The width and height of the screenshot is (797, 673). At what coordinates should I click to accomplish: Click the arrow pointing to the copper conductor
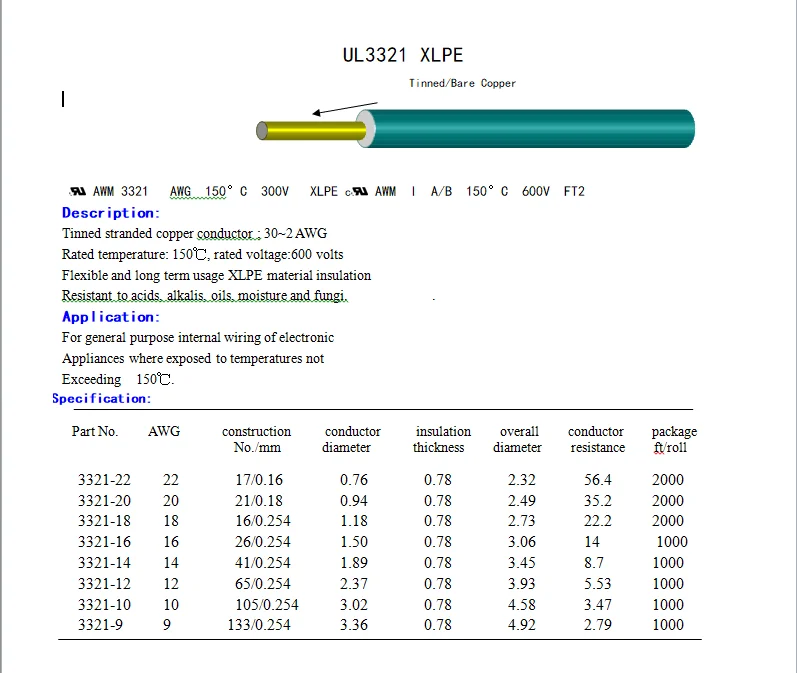pos(345,108)
